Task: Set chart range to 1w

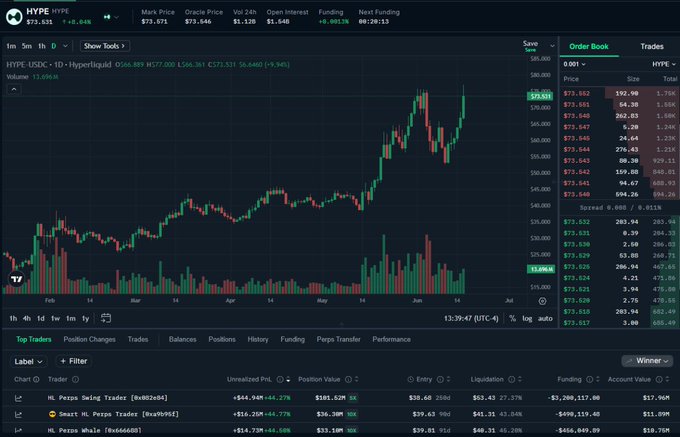Action: coord(56,319)
